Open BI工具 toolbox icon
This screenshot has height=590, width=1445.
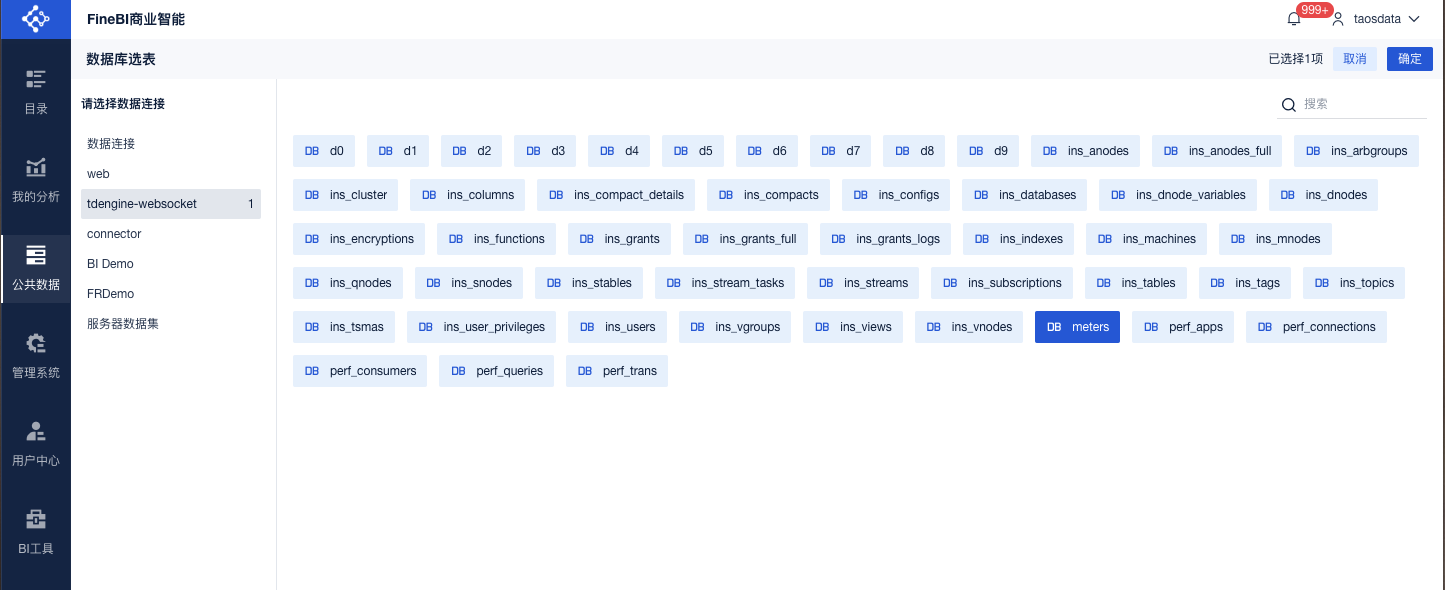point(36,520)
